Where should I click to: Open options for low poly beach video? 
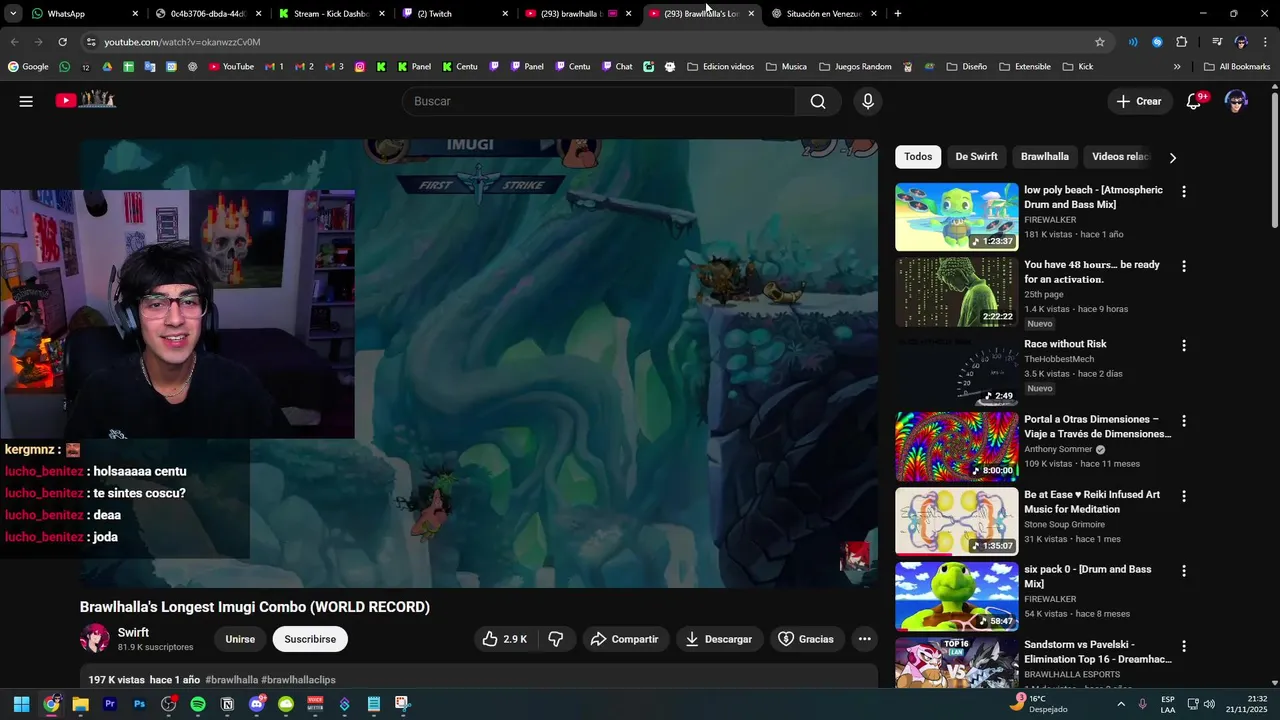(1184, 191)
